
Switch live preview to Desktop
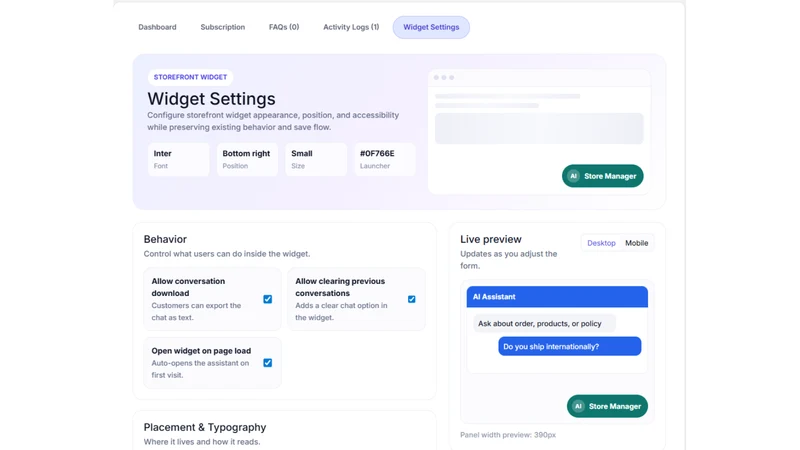coord(601,243)
